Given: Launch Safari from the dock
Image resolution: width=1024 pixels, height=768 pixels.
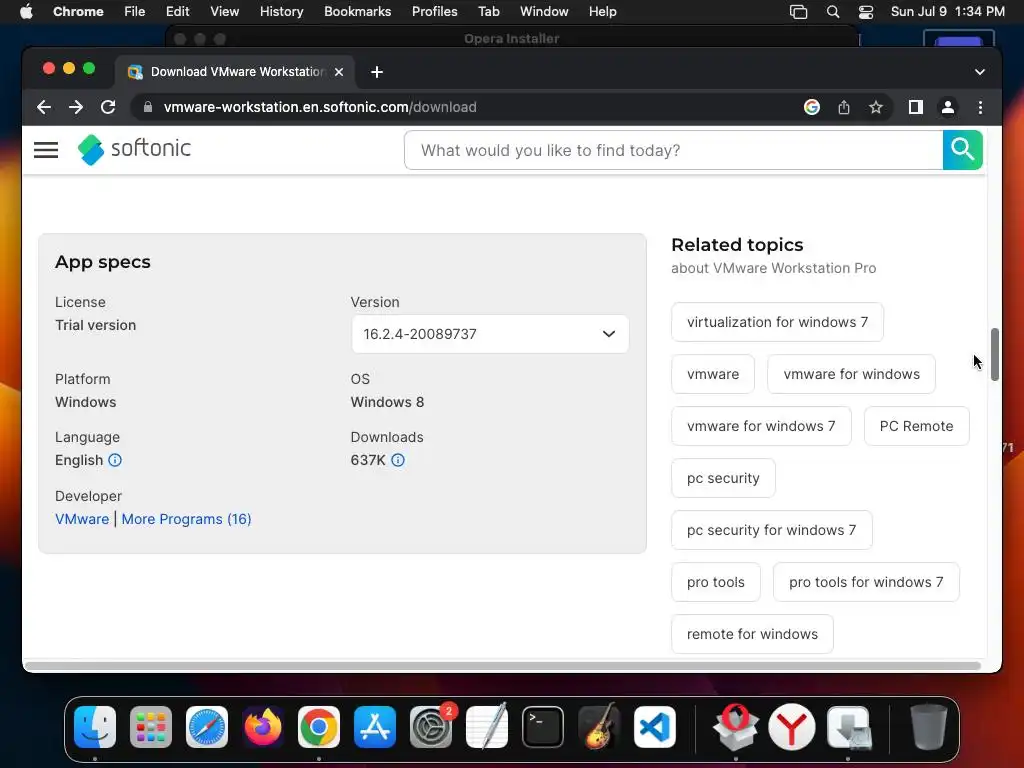Looking at the screenshot, I should tap(207, 727).
